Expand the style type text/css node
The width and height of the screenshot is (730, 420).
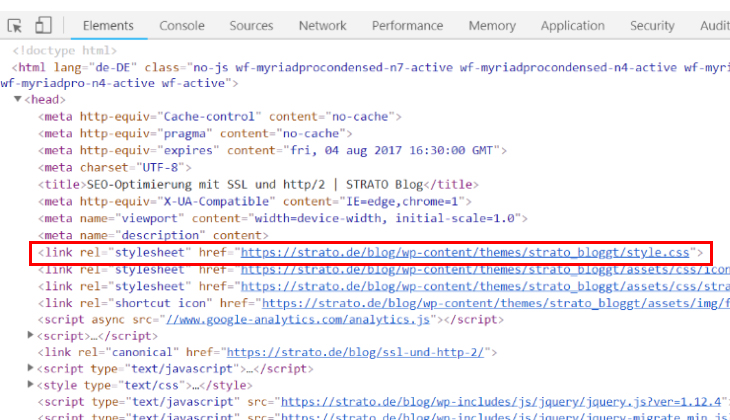pyautogui.click(x=30, y=385)
